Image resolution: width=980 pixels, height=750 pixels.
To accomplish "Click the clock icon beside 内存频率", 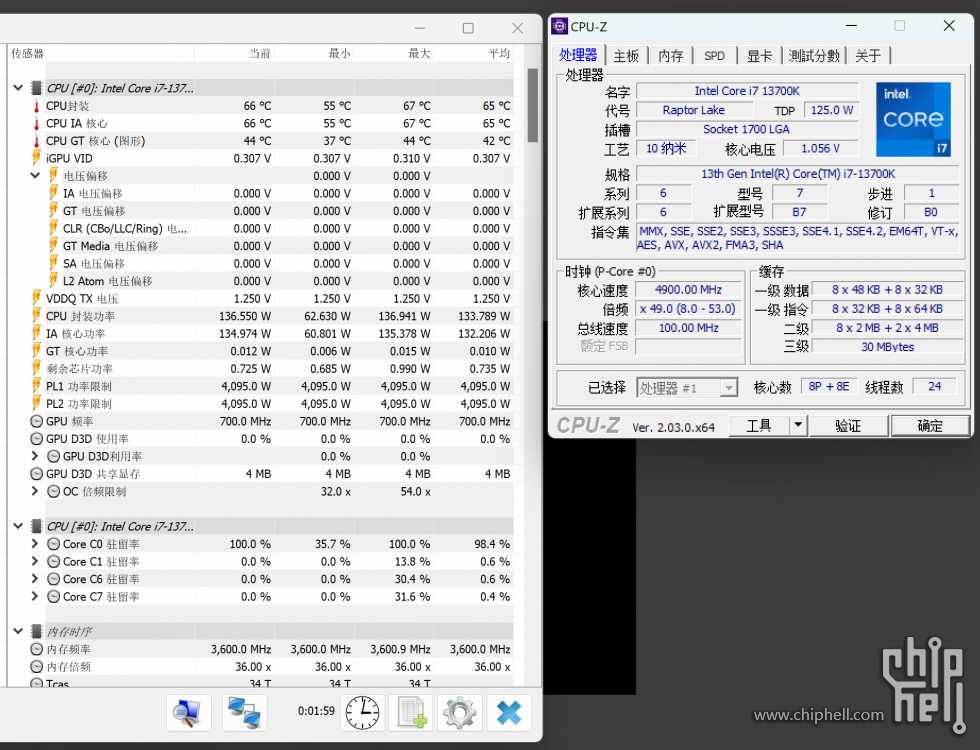I will (x=37, y=649).
